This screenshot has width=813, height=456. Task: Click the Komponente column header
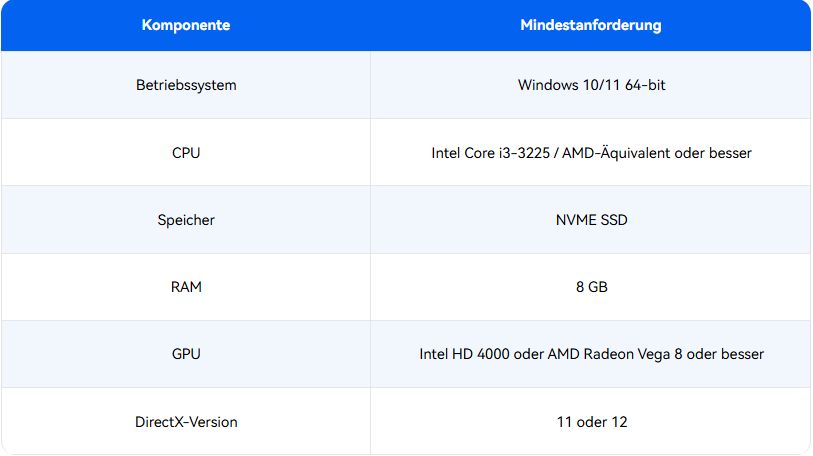click(186, 25)
